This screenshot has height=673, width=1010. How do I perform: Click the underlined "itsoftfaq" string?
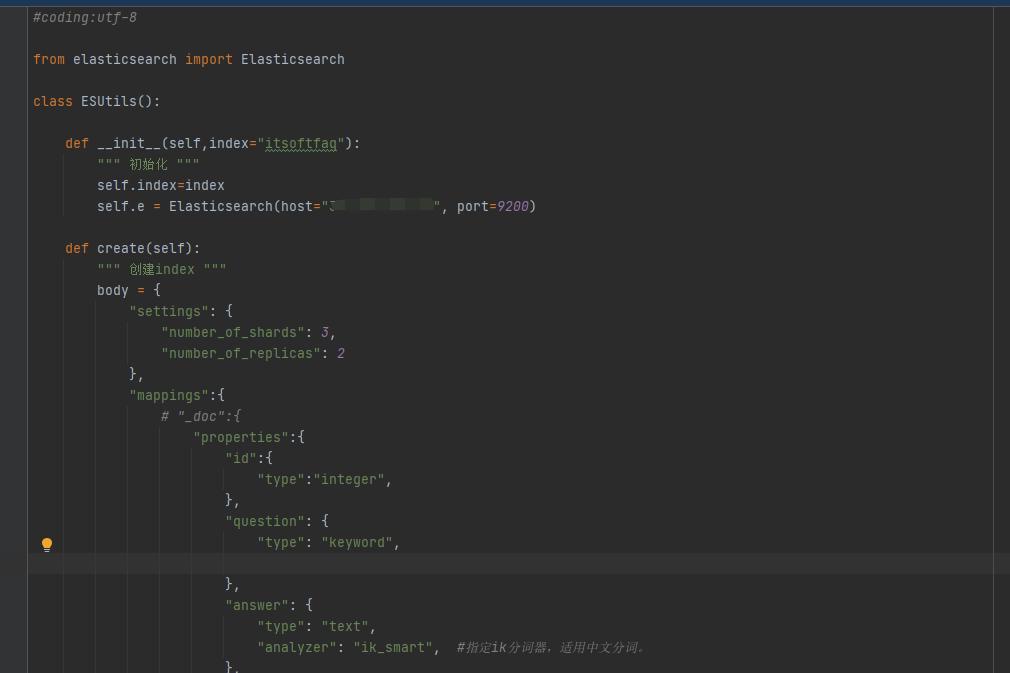(x=301, y=143)
